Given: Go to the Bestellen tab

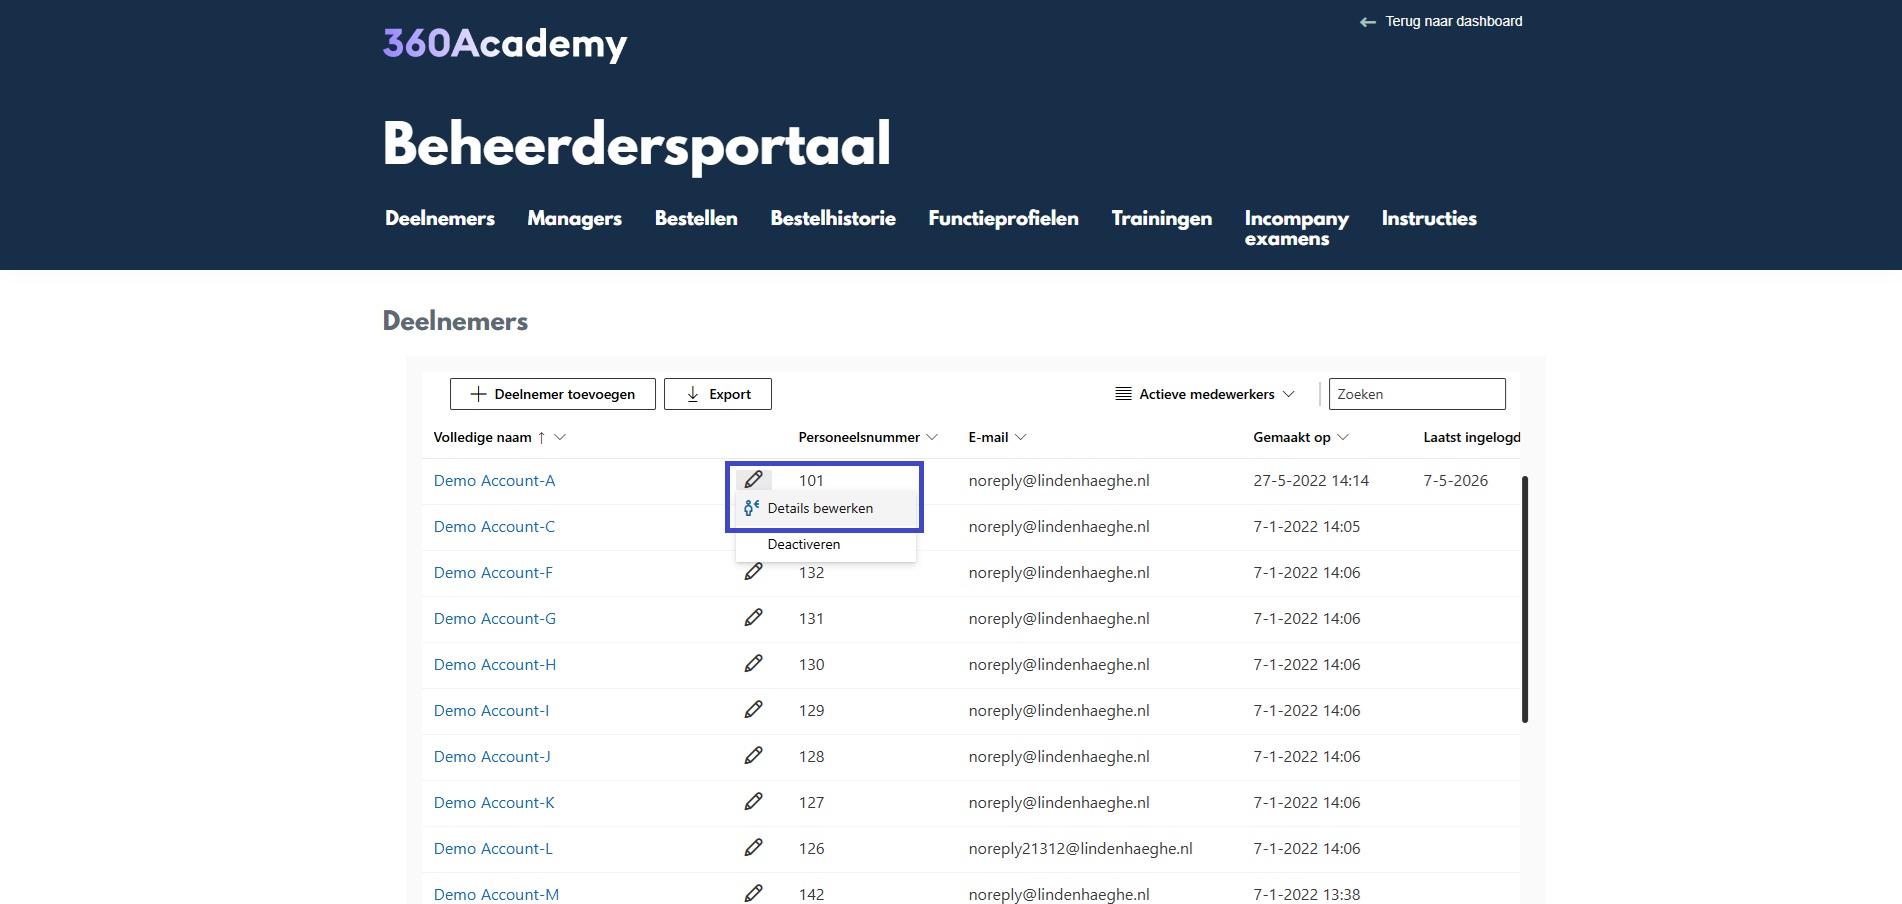Looking at the screenshot, I should pyautogui.click(x=696, y=218).
